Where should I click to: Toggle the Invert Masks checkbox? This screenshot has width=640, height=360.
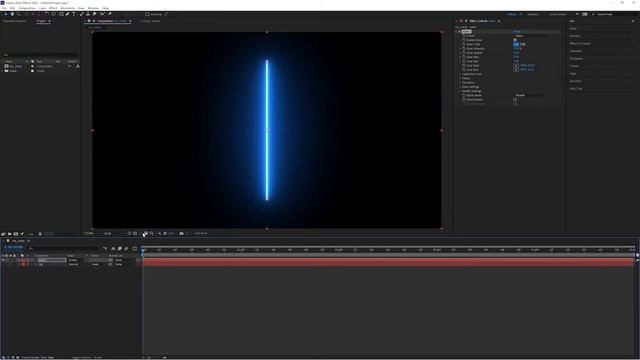(515, 100)
